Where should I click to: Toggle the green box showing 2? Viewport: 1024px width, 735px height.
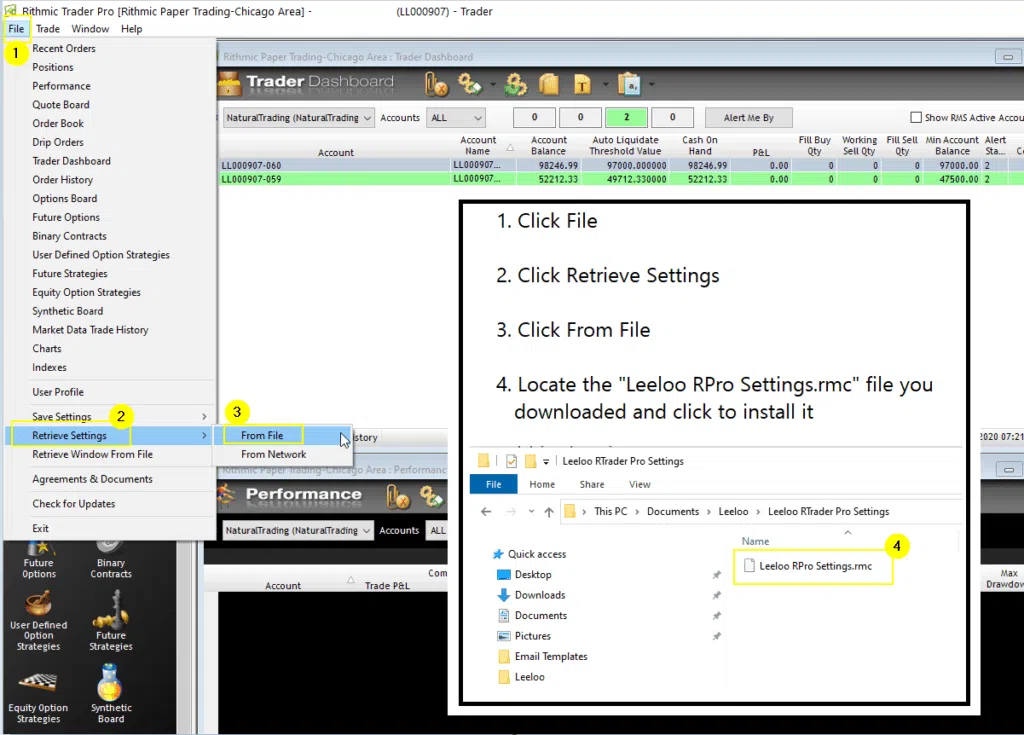[626, 118]
